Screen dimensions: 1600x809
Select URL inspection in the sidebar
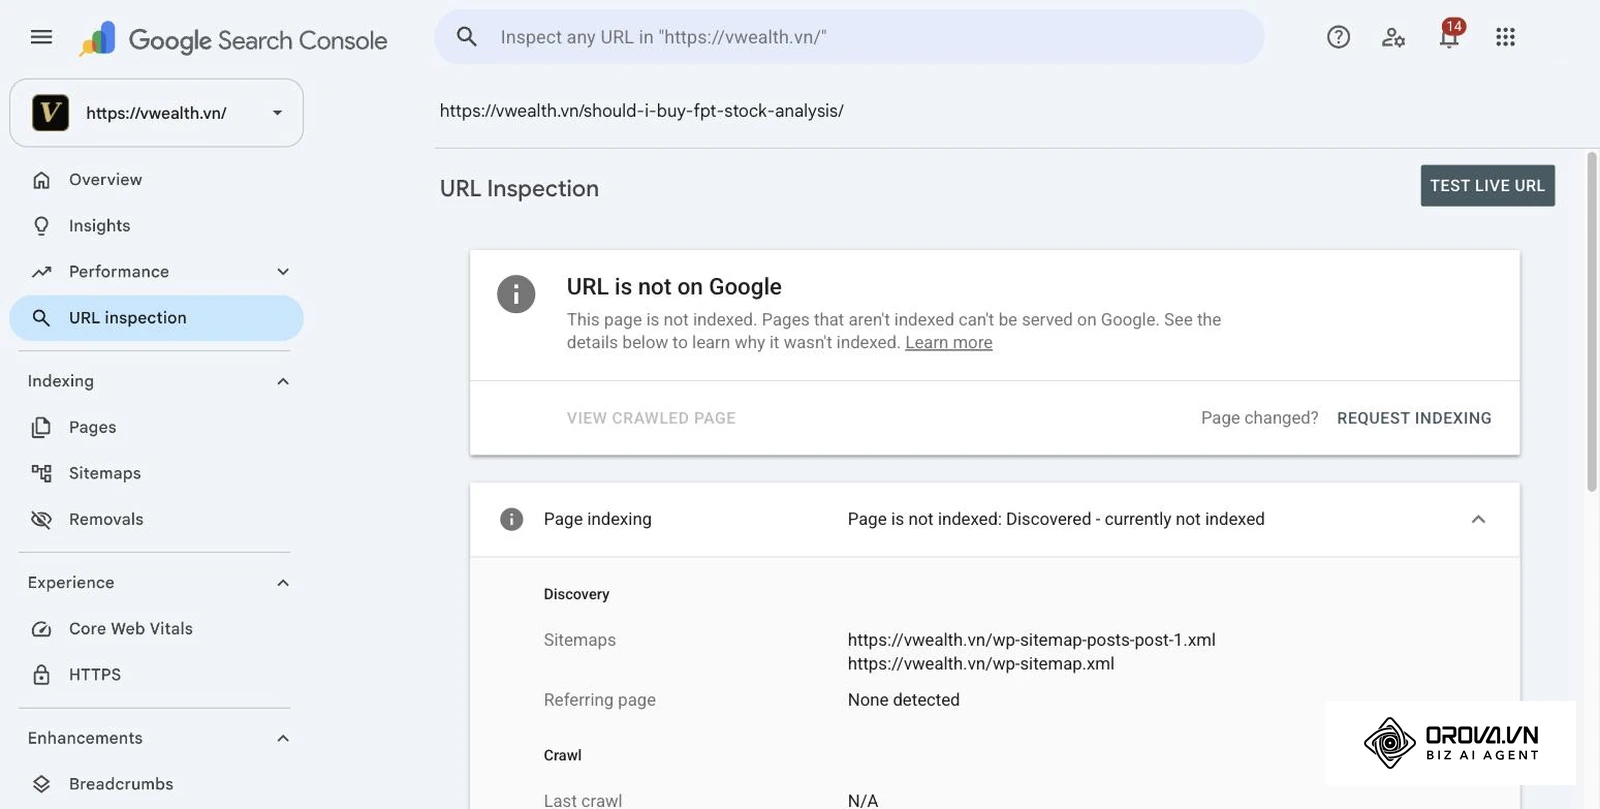pos(156,318)
